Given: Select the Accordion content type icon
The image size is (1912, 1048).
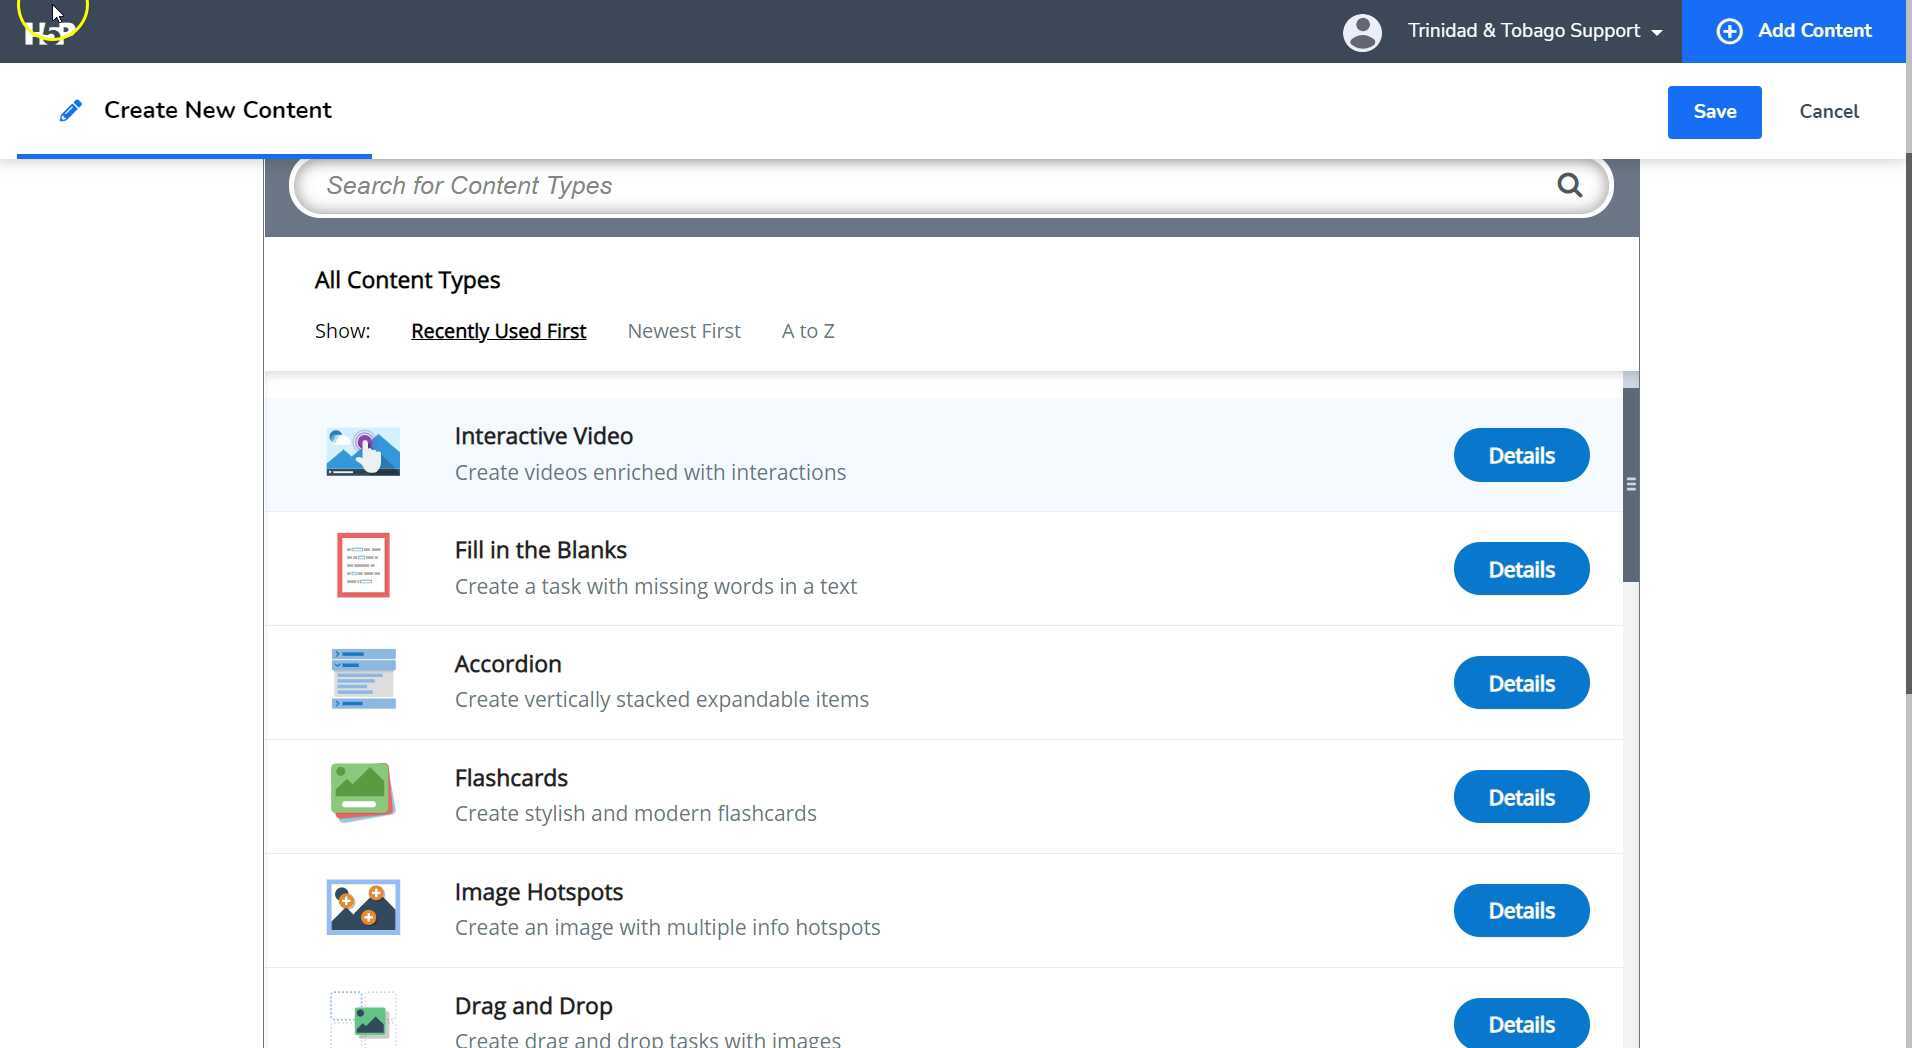Looking at the screenshot, I should pyautogui.click(x=363, y=680).
